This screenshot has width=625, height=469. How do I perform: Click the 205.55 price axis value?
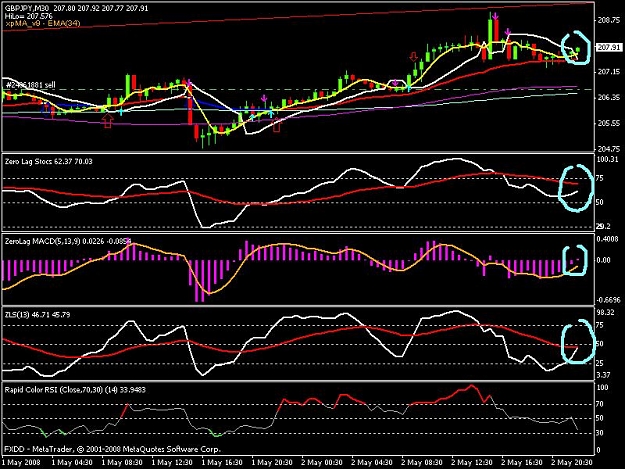[609, 124]
